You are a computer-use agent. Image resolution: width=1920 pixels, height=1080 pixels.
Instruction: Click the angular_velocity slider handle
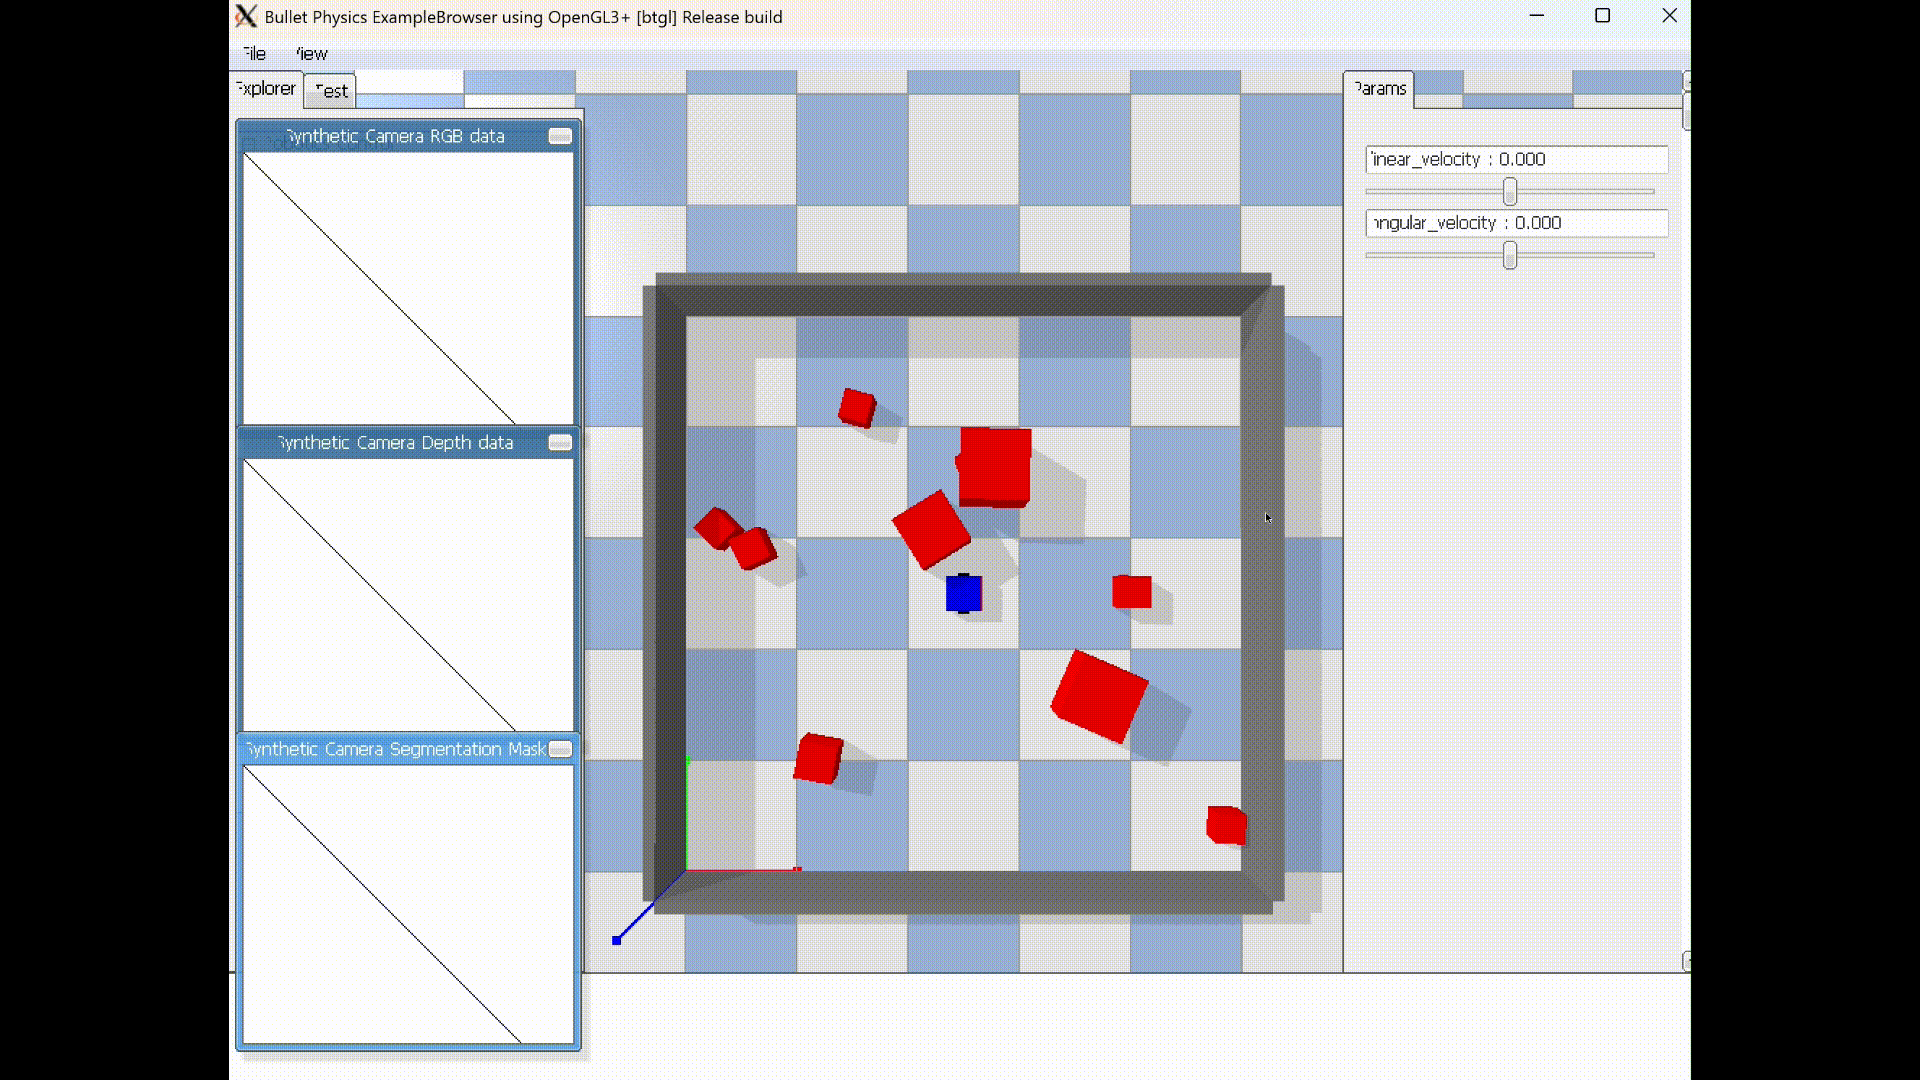[1510, 255]
